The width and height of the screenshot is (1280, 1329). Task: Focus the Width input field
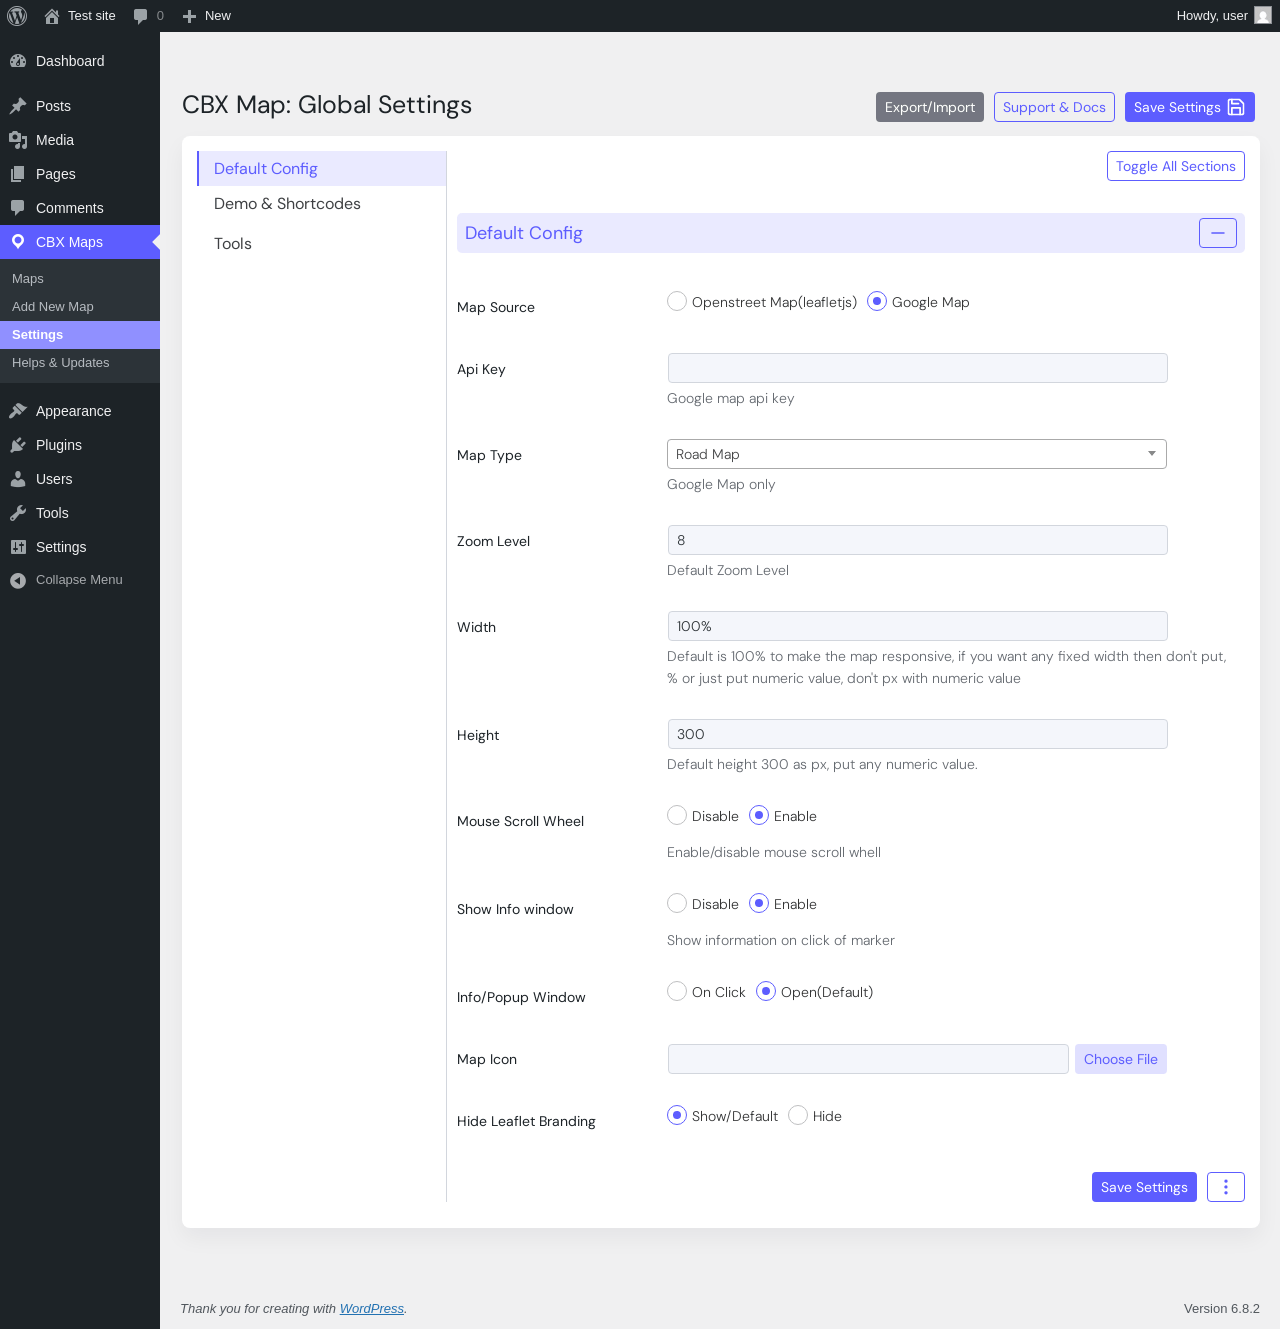click(918, 626)
